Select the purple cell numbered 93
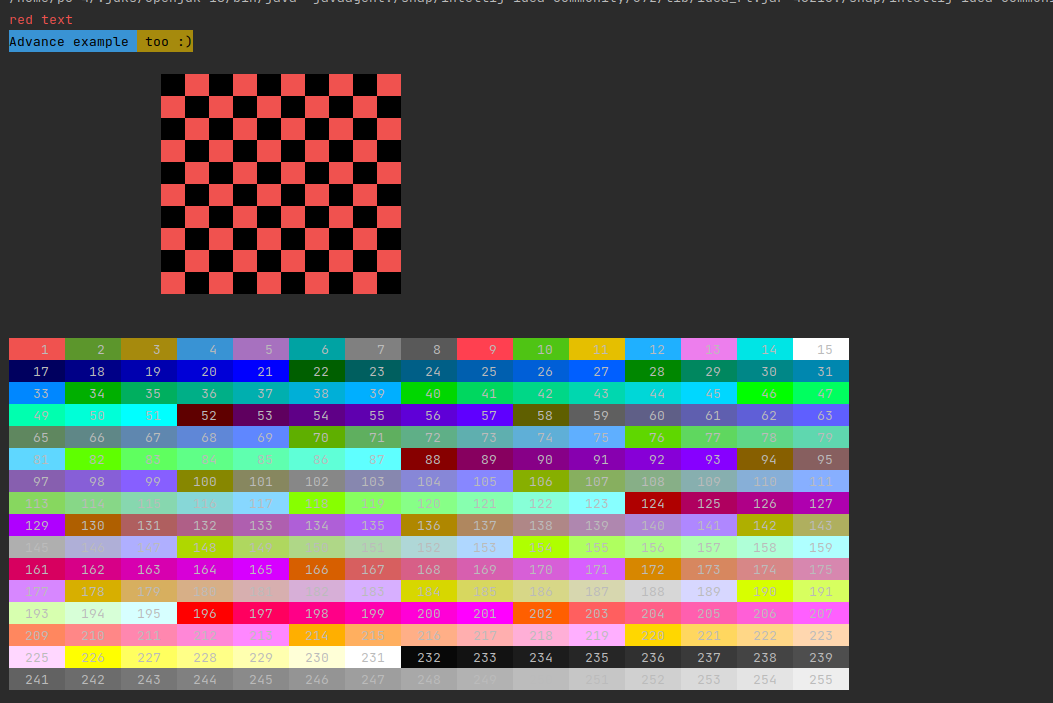The height and width of the screenshot is (703, 1053). tap(708, 459)
